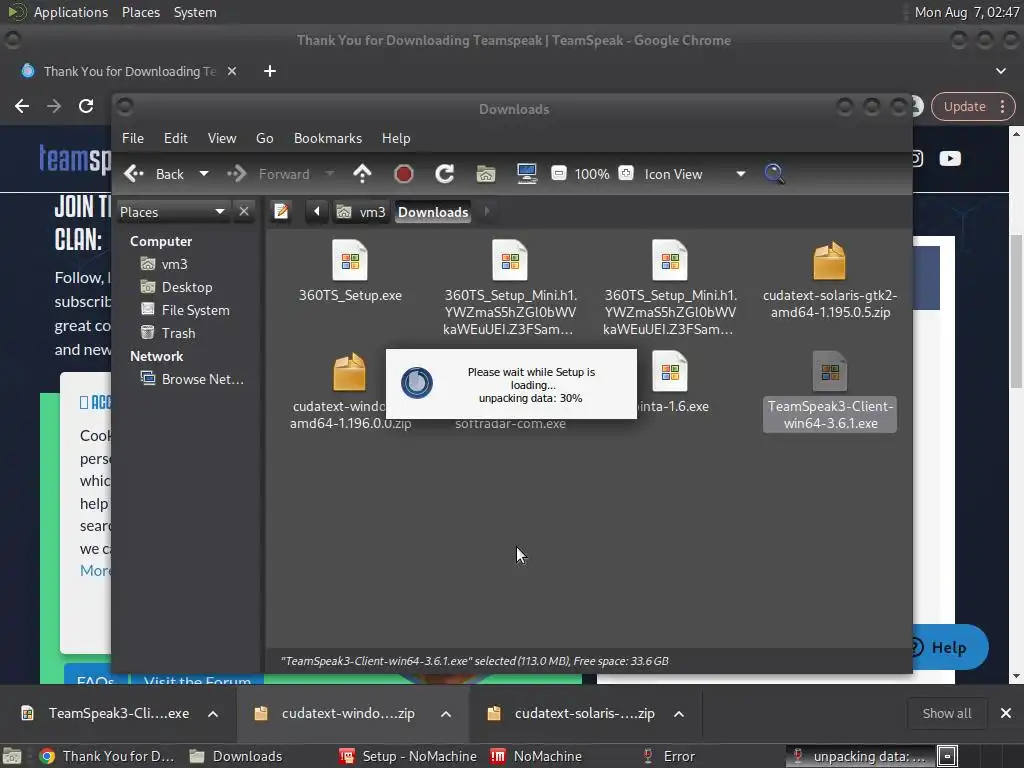This screenshot has height=768, width=1024.
Task: Click the Setup loading spinner icon
Action: pos(417,383)
